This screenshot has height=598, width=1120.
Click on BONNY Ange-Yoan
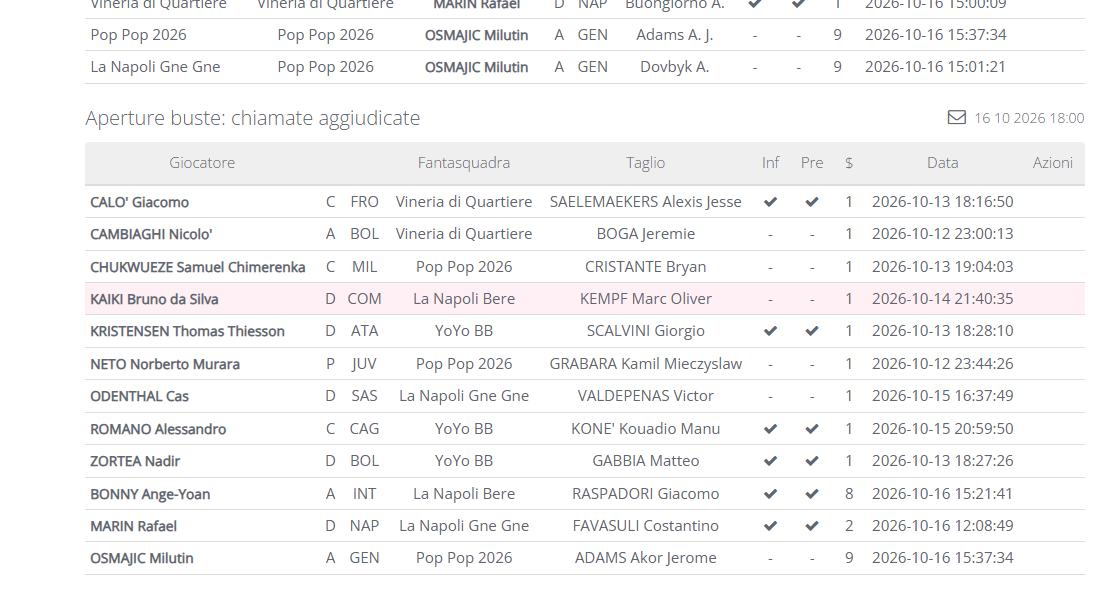tap(150, 494)
